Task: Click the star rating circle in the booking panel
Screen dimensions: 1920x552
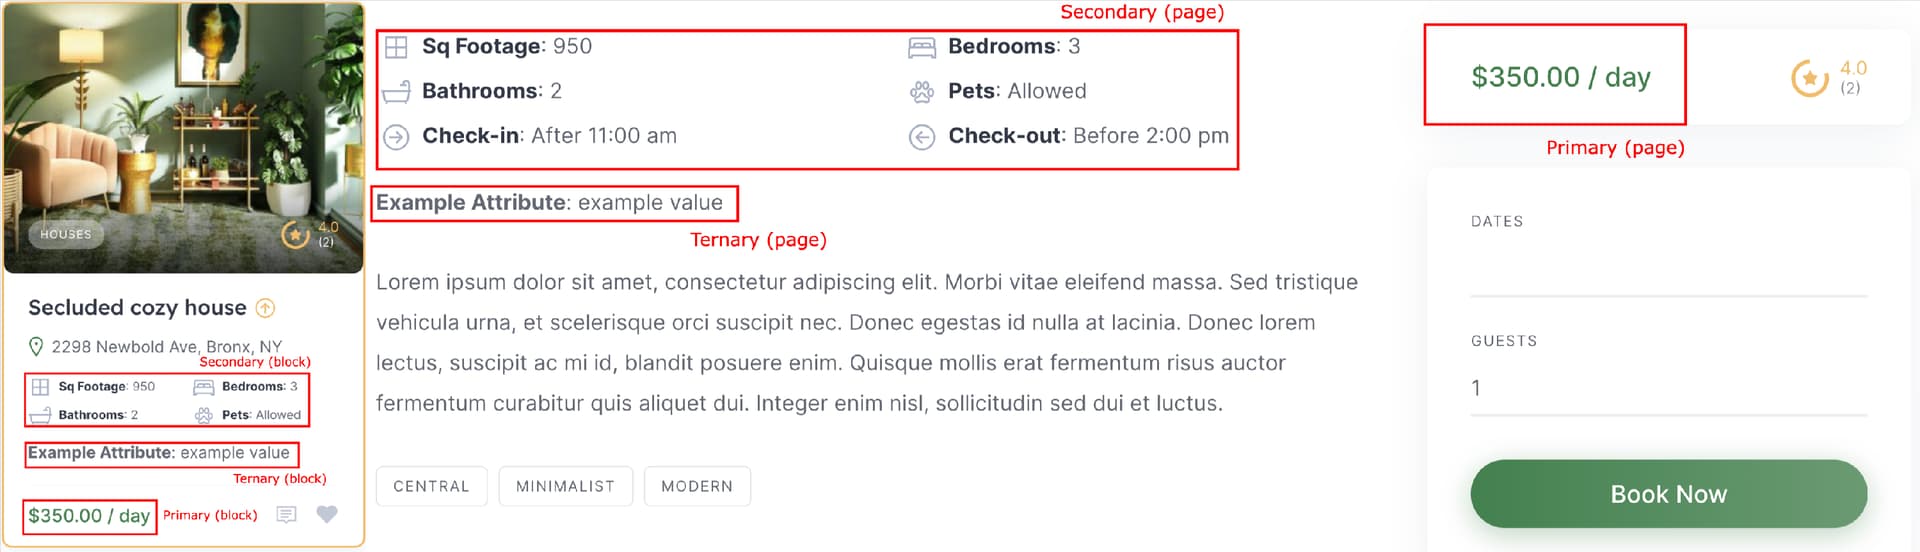Action: click(x=1809, y=78)
